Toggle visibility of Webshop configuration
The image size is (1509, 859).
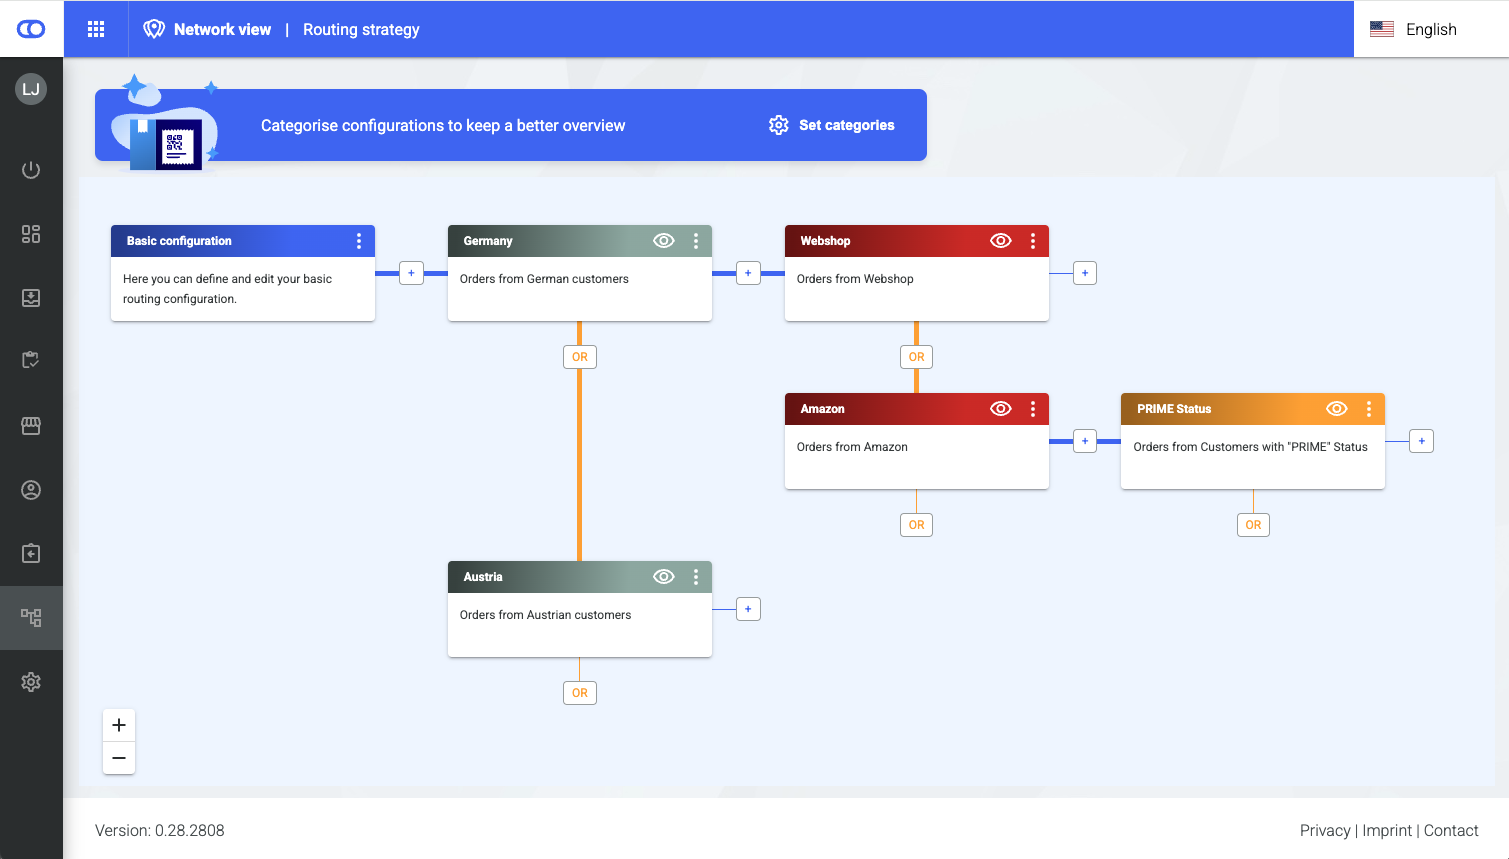click(x=1001, y=241)
